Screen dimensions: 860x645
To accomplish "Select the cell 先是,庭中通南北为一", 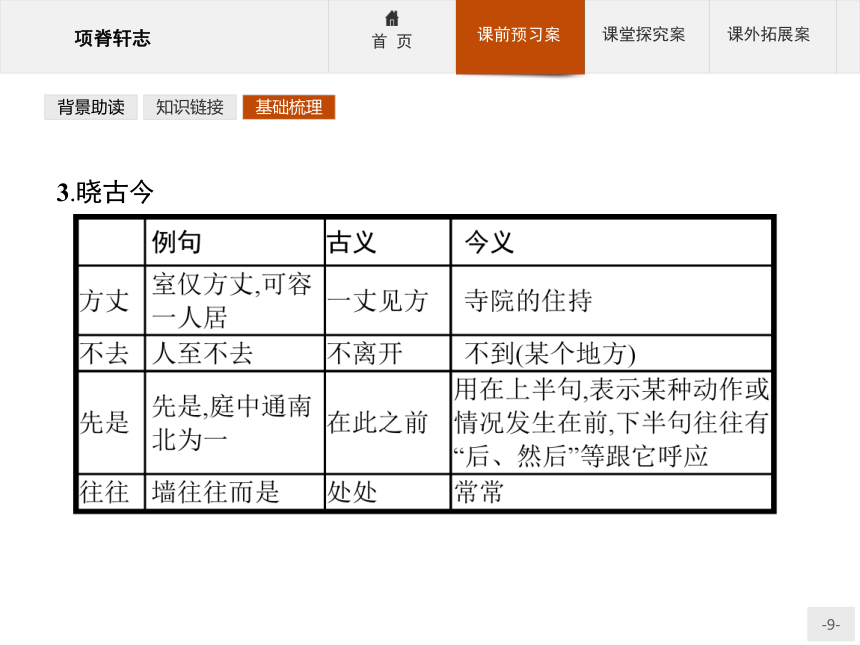I will pos(235,422).
